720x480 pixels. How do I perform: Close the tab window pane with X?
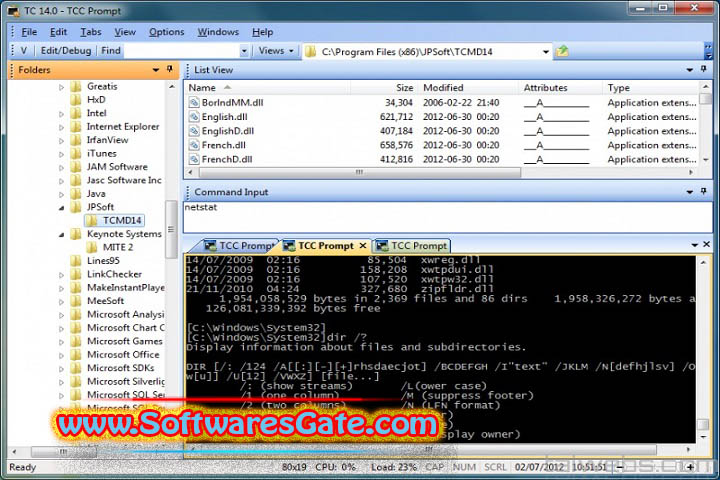point(707,244)
